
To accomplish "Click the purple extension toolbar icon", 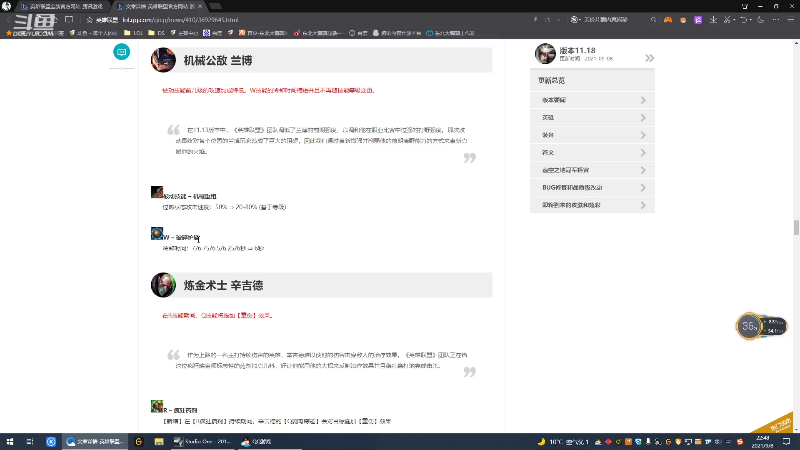I will tap(698, 20).
